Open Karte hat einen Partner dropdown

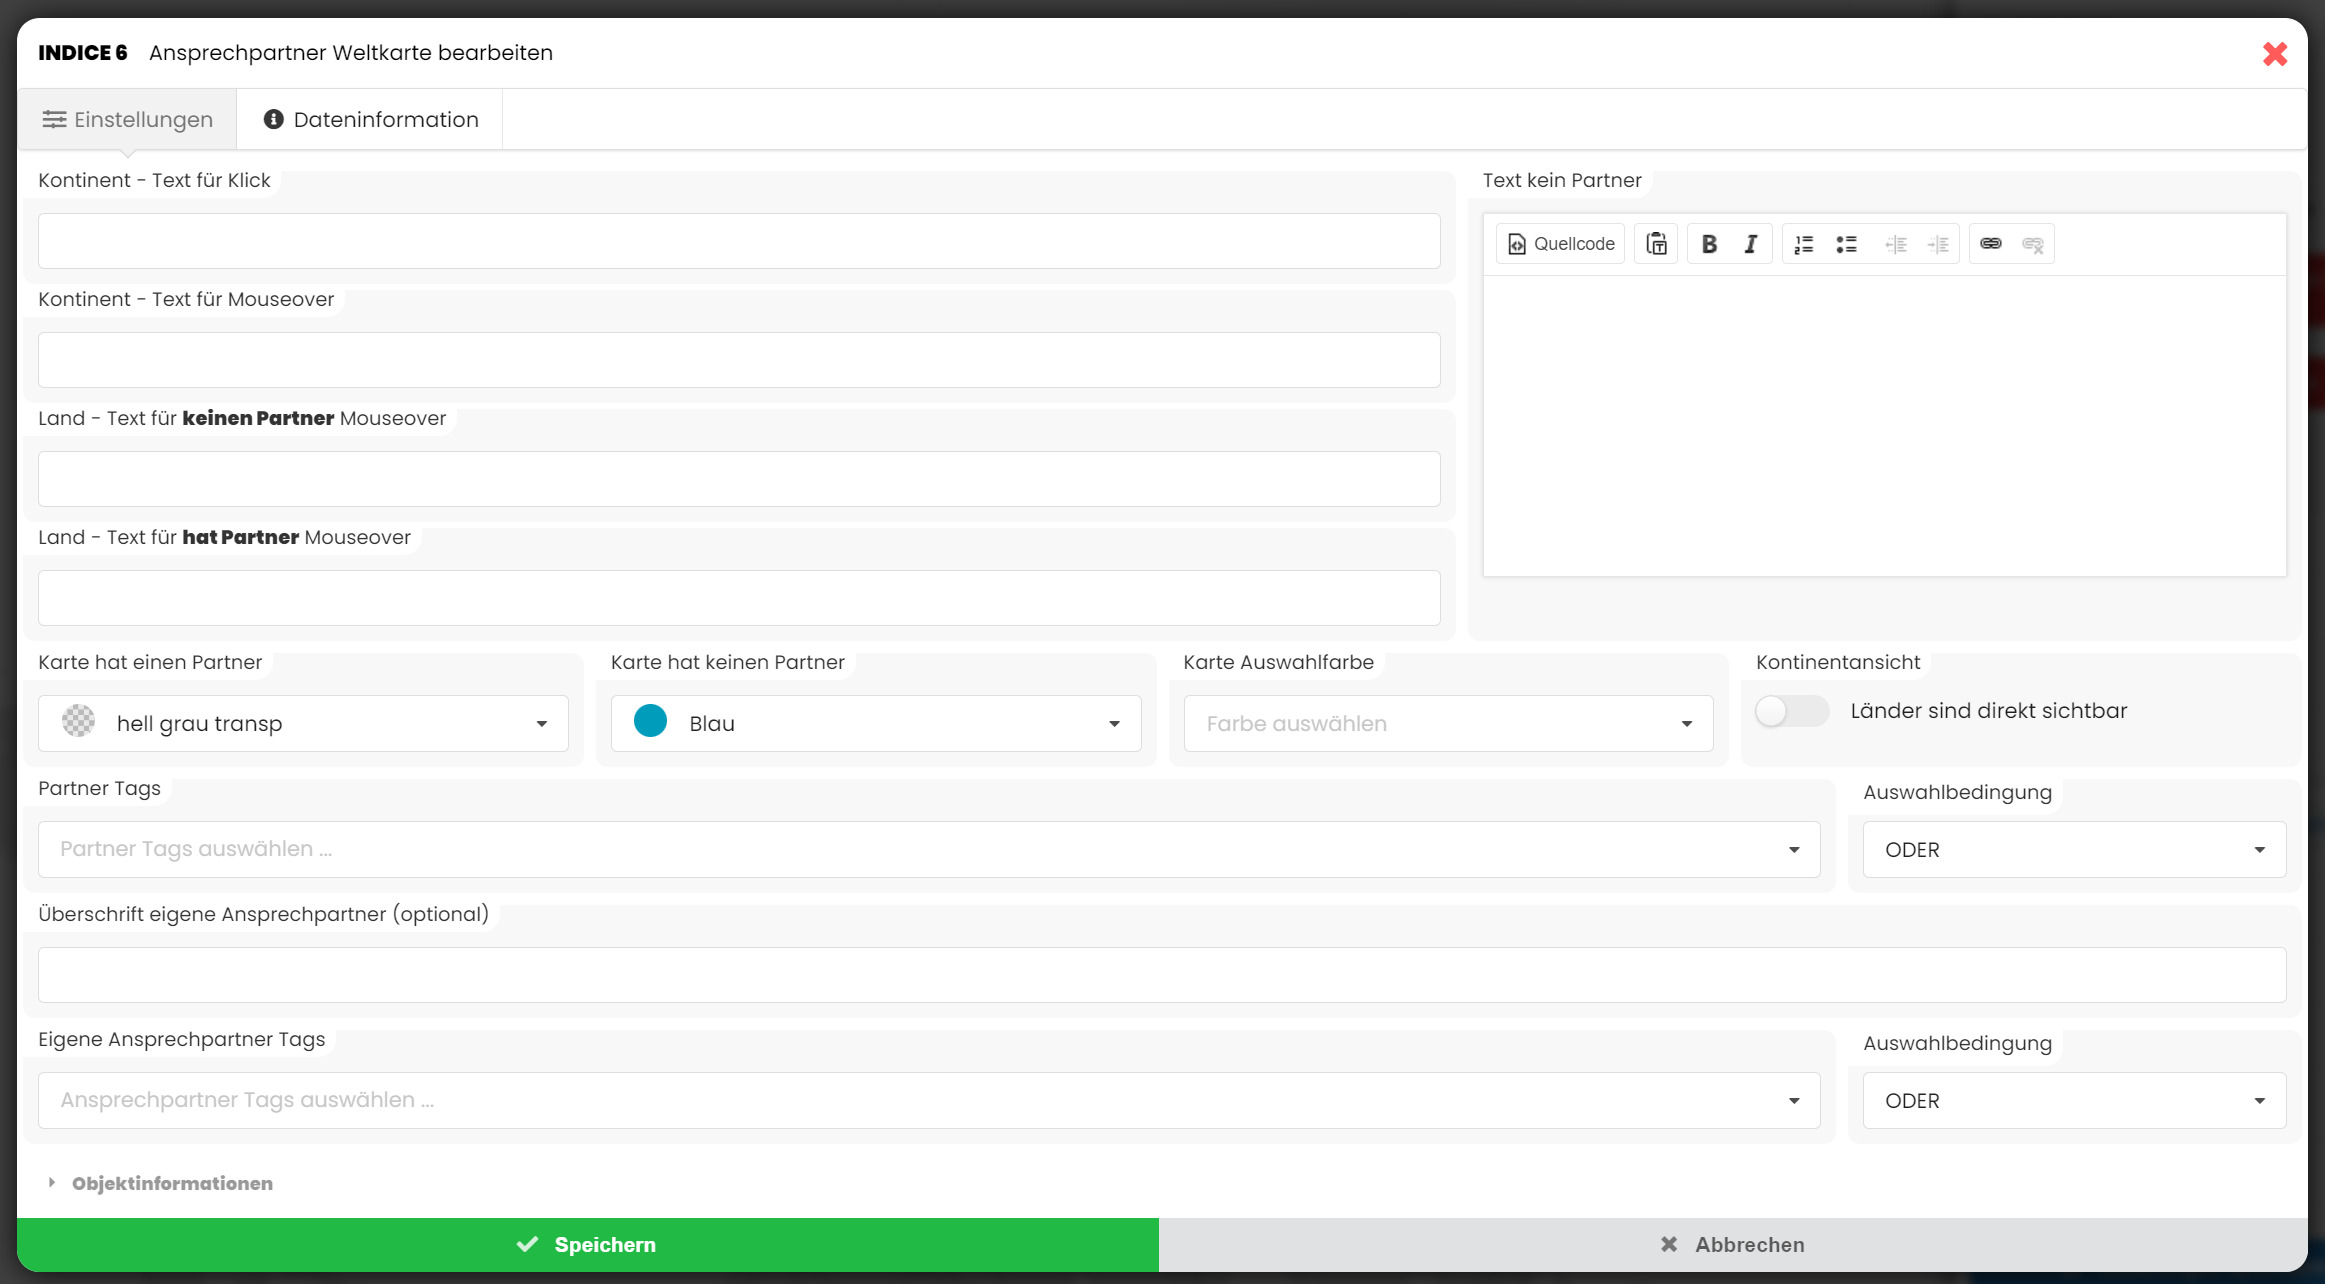pyautogui.click(x=303, y=724)
